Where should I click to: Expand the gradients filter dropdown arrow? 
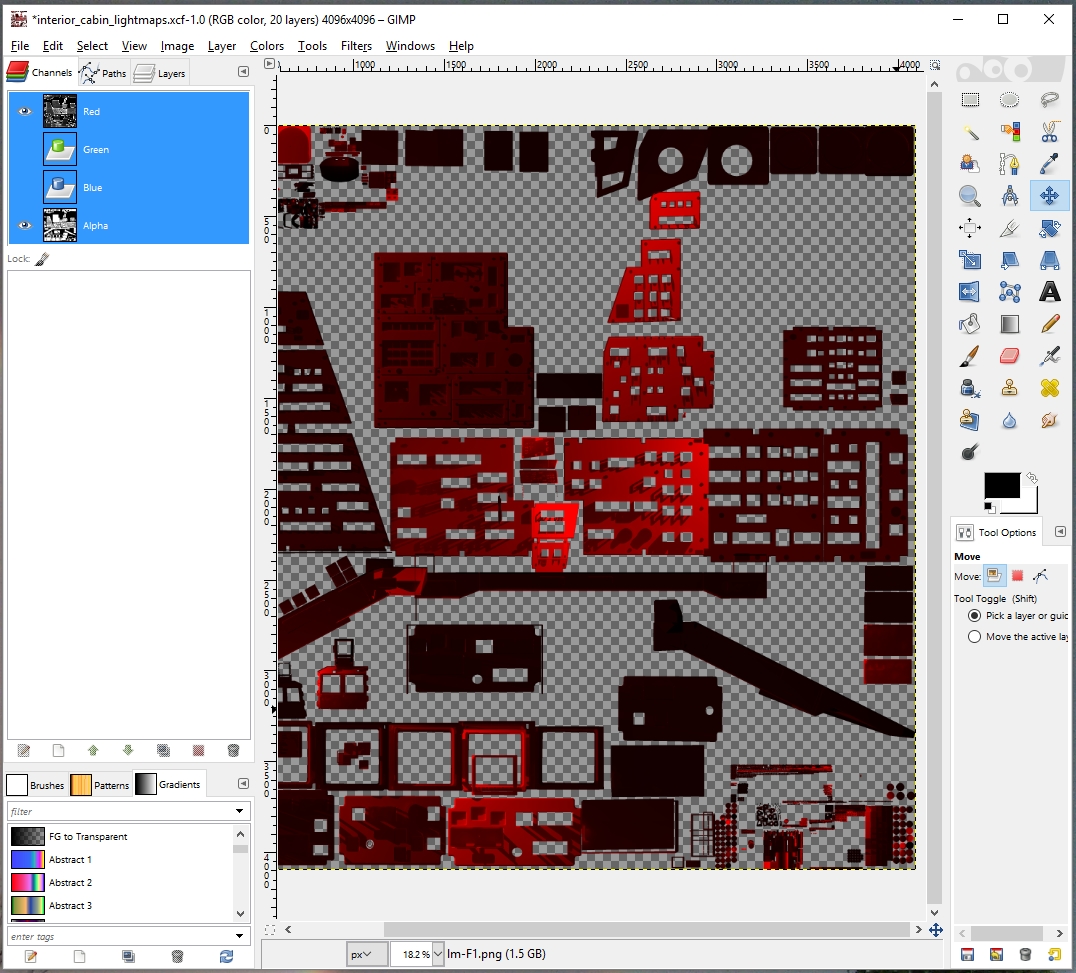pos(240,811)
